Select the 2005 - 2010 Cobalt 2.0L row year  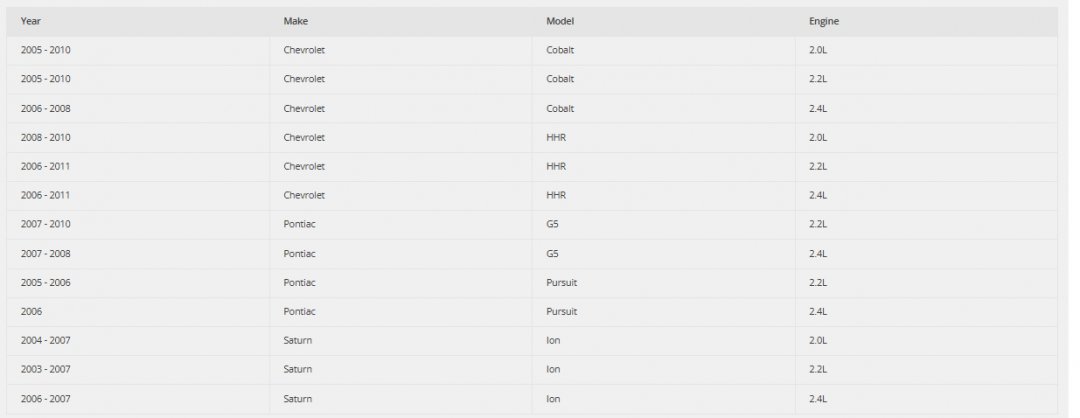point(45,50)
